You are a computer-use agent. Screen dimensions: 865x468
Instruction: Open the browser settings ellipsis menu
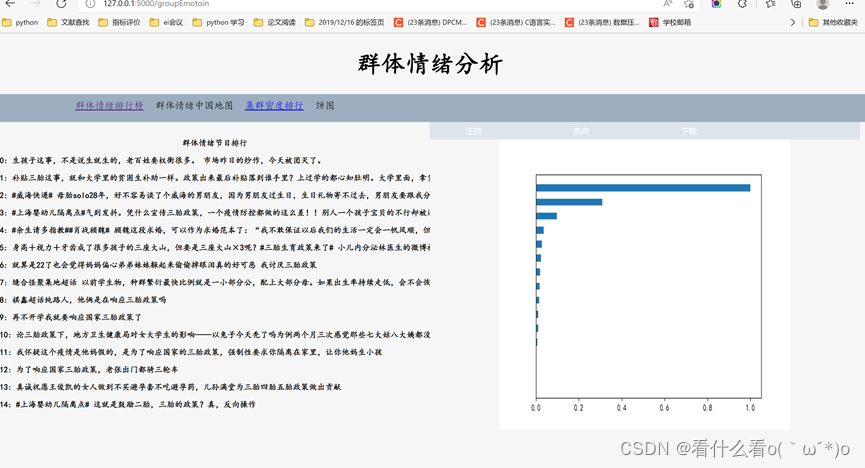tap(850, 3)
